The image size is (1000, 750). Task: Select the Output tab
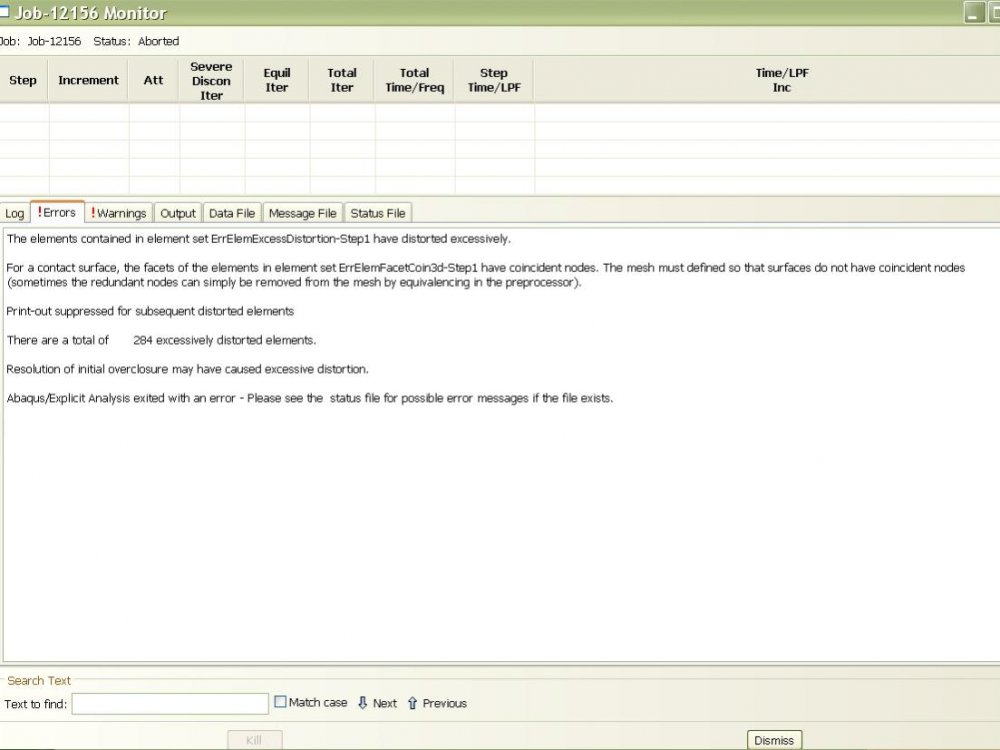pos(178,213)
